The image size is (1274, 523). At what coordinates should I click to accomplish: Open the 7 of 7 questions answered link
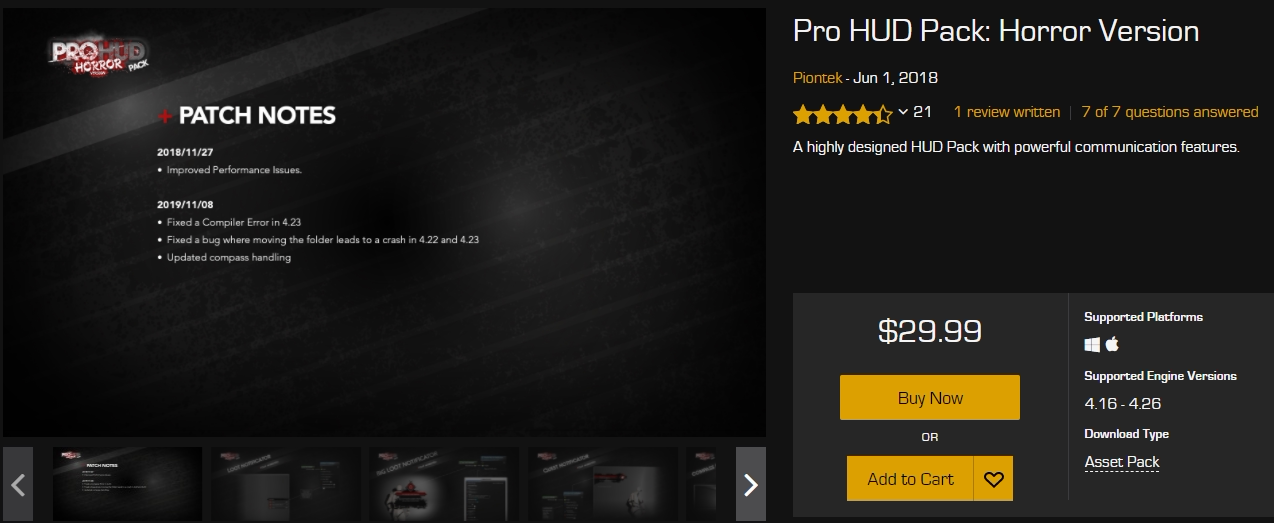coord(1170,112)
